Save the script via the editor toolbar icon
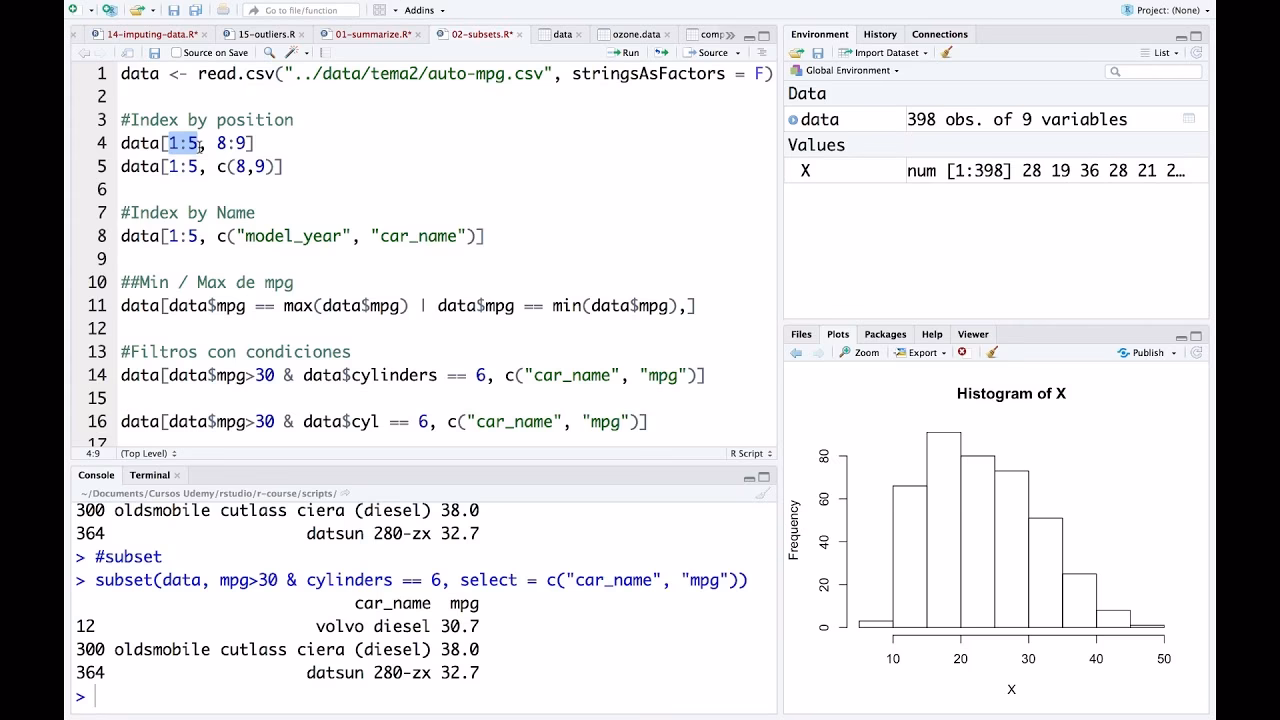1280x720 pixels. 154,53
